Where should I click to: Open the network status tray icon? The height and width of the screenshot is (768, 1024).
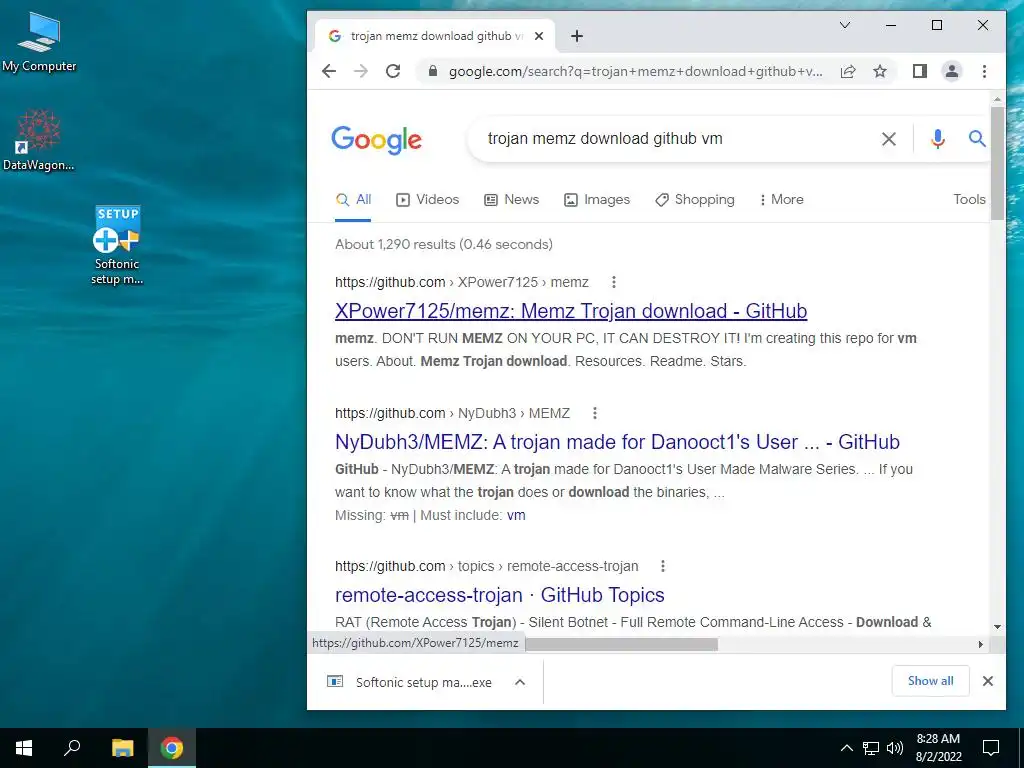pyautogui.click(x=871, y=748)
